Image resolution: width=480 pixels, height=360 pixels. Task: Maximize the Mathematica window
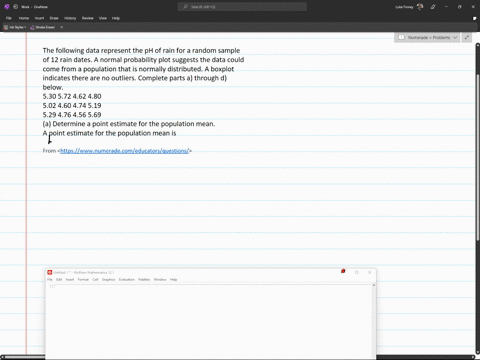click(357, 272)
